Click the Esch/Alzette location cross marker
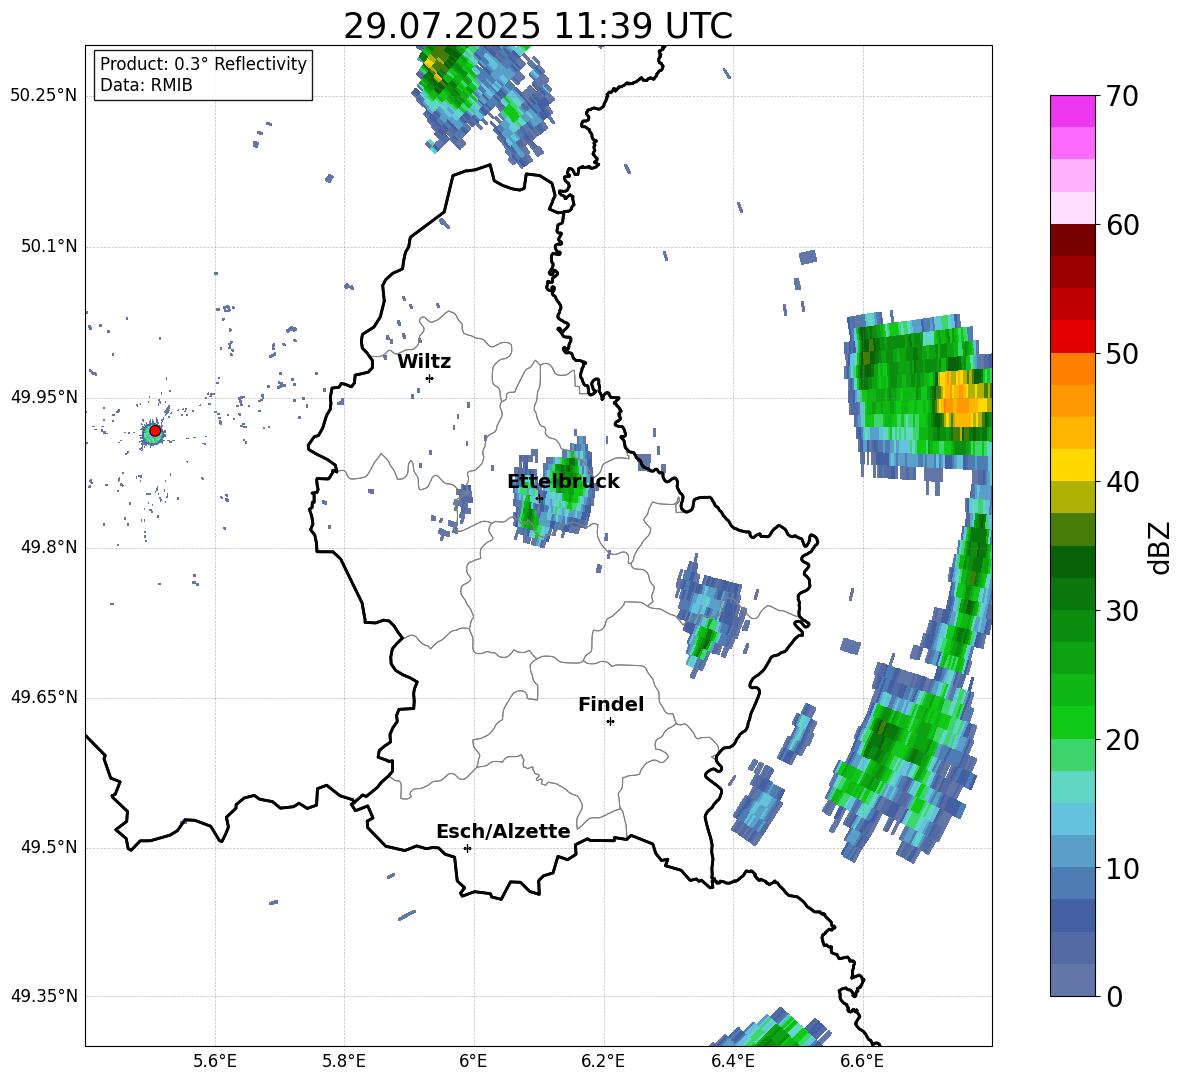This screenshot has width=1184, height=1081. tap(467, 848)
